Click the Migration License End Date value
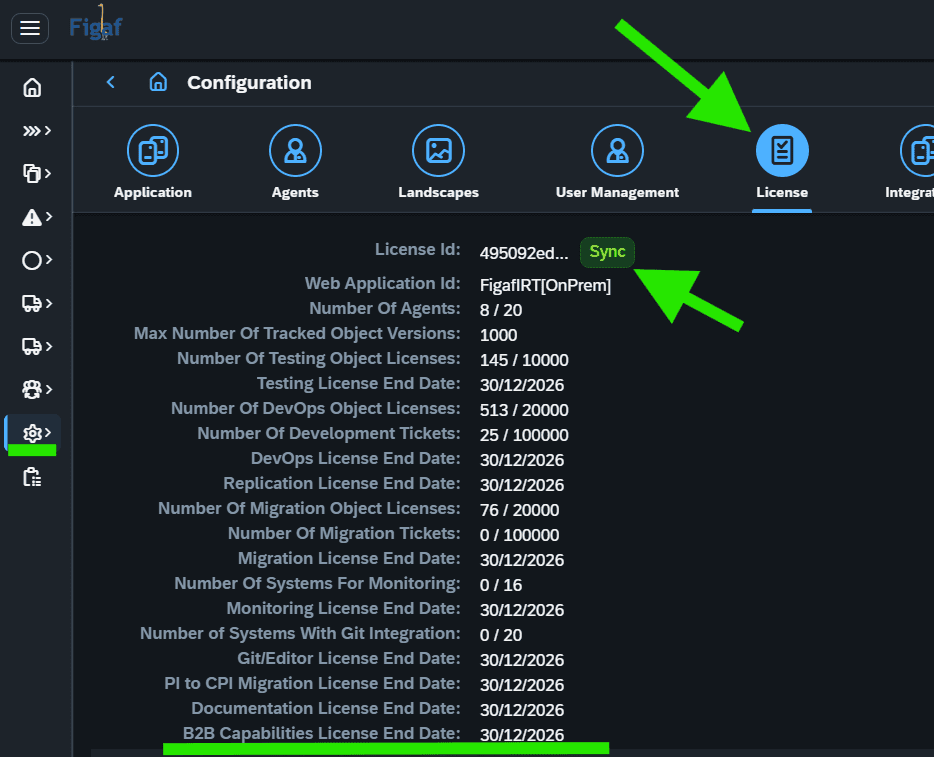Viewport: 934px width, 757px height. [x=521, y=560]
